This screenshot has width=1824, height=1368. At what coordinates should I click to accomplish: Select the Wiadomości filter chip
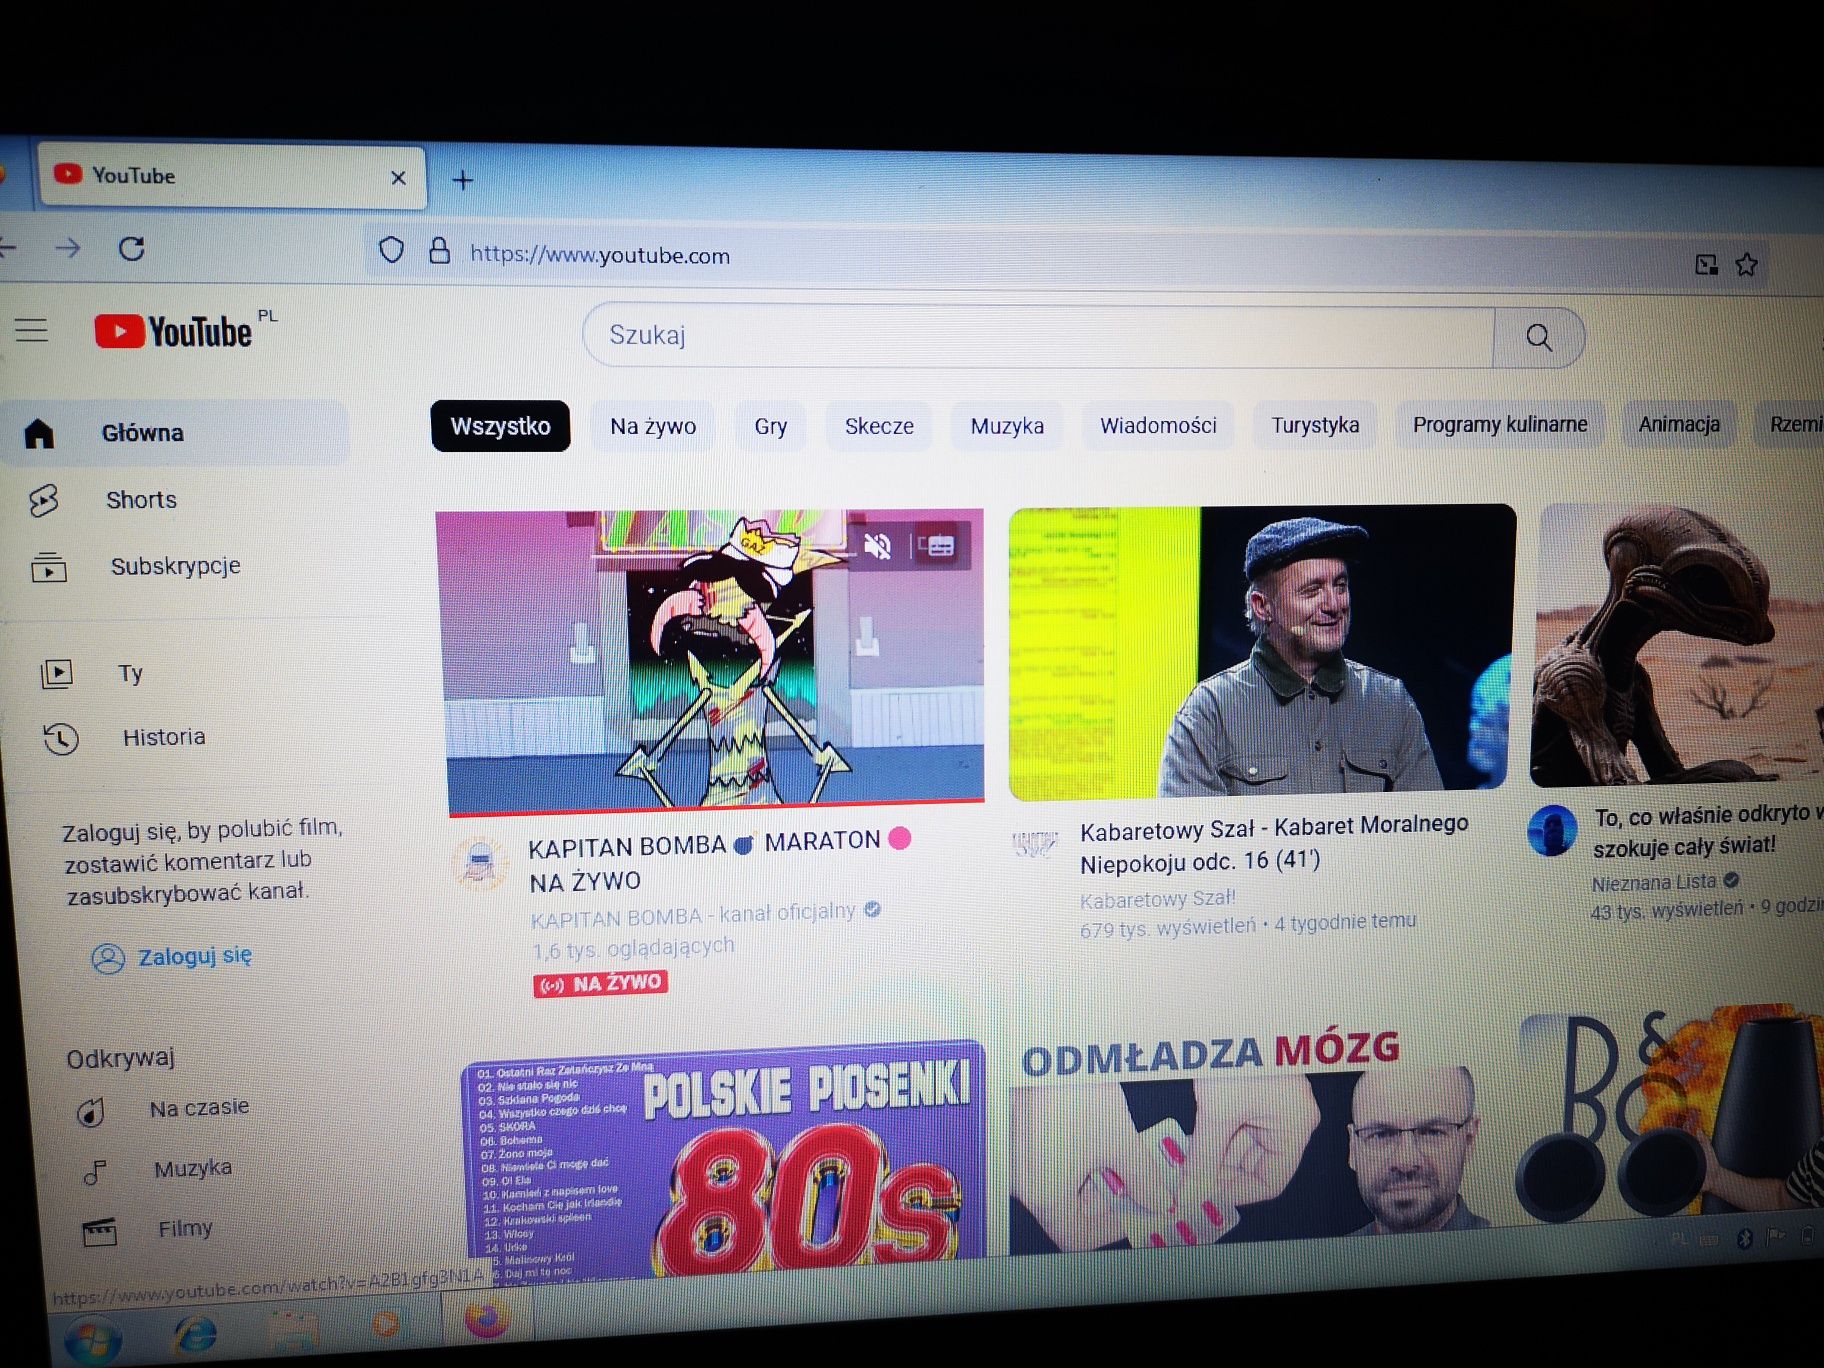(x=1158, y=425)
